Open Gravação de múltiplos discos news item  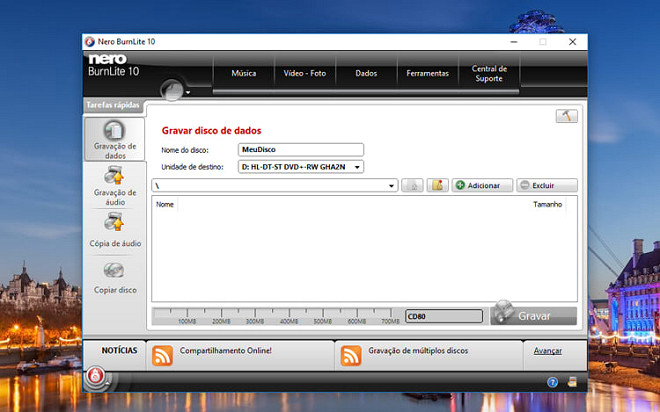pyautogui.click(x=418, y=351)
